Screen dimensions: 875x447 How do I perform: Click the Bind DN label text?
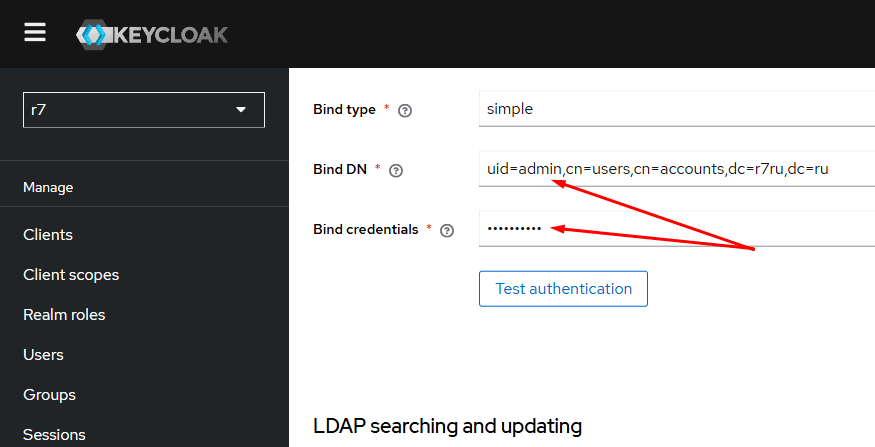click(340, 169)
